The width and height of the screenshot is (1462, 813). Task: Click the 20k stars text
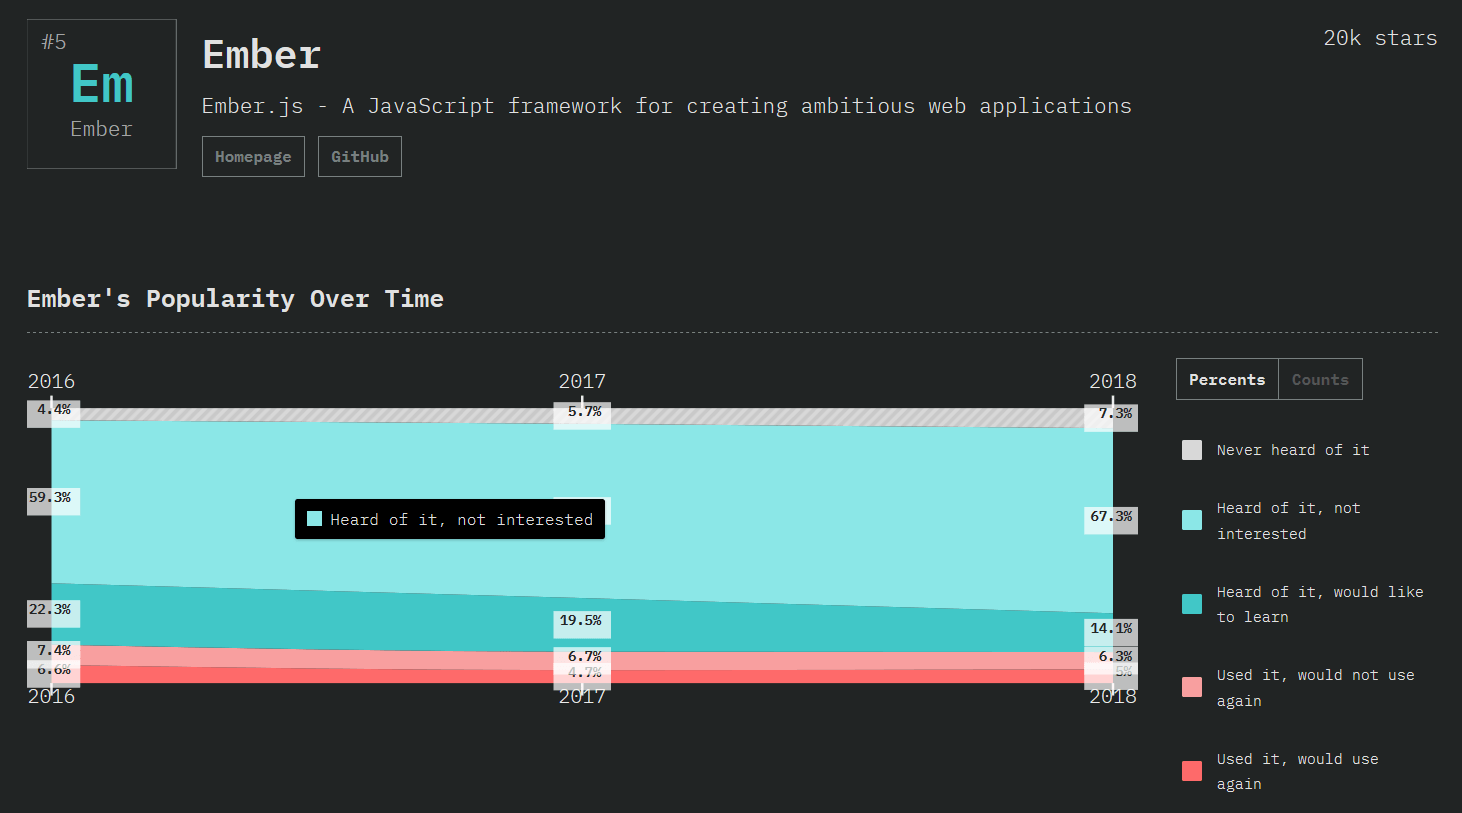click(1380, 38)
